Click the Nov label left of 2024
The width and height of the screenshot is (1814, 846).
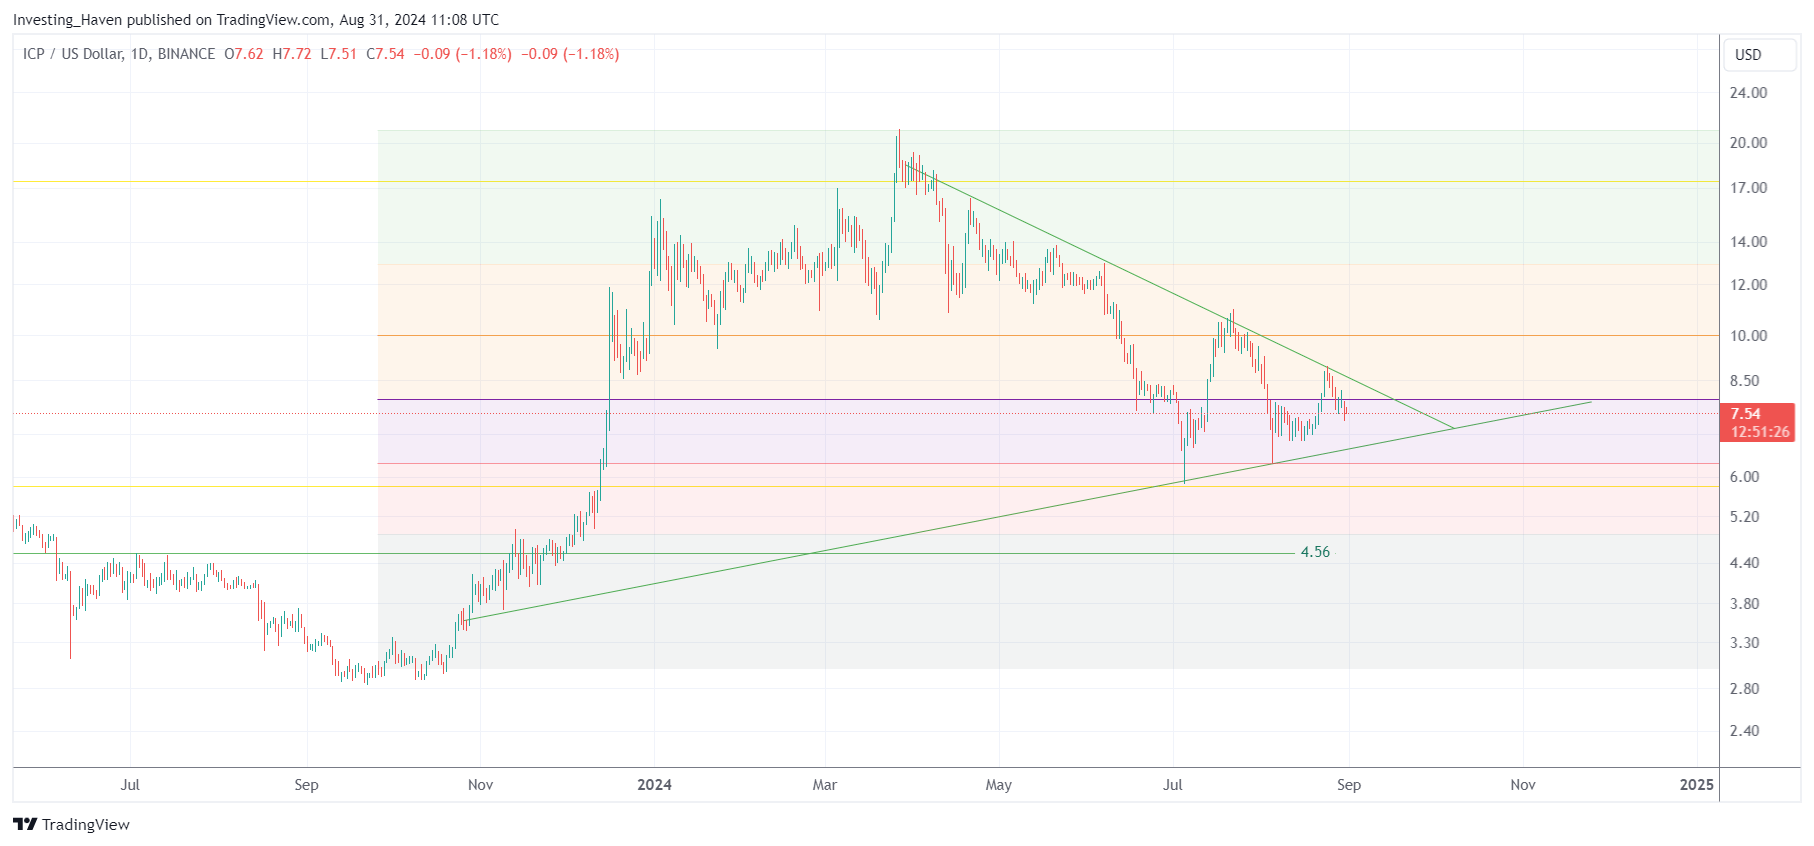pos(481,785)
